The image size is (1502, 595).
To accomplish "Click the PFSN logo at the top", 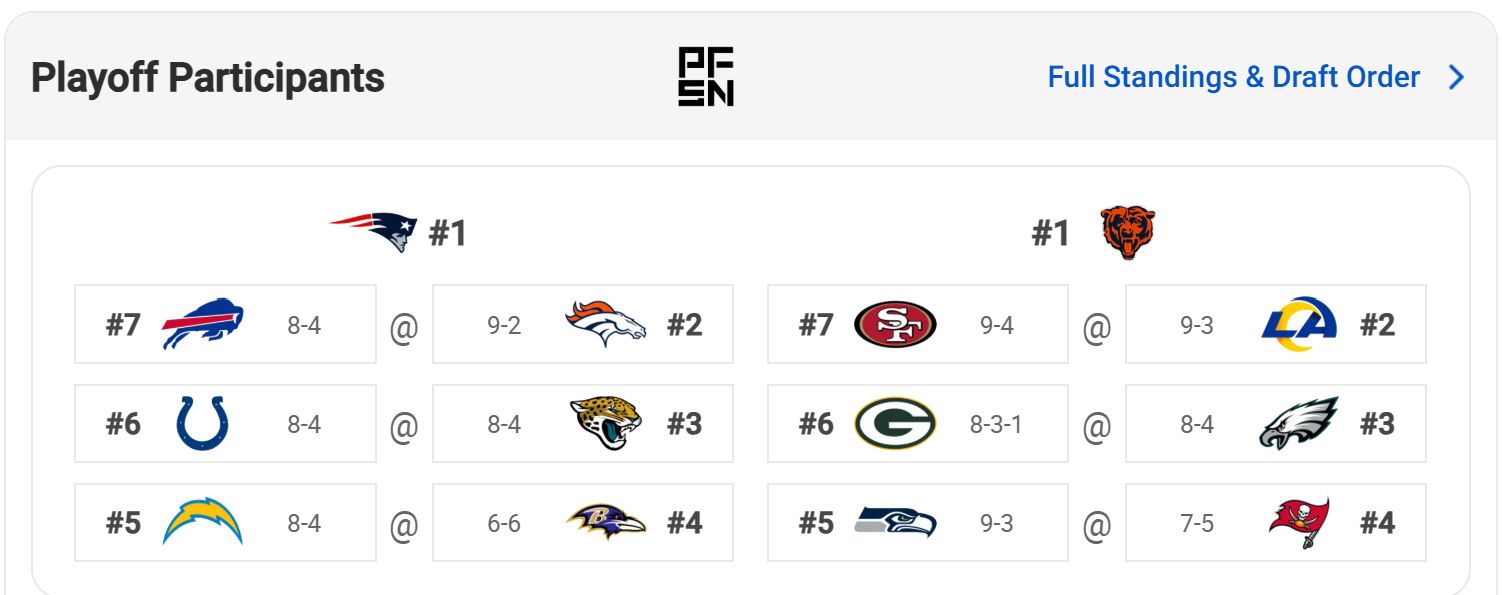I will (x=706, y=77).
